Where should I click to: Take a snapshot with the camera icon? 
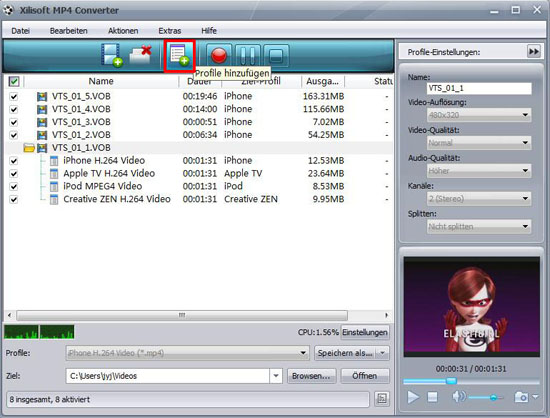pyautogui.click(x=521, y=397)
